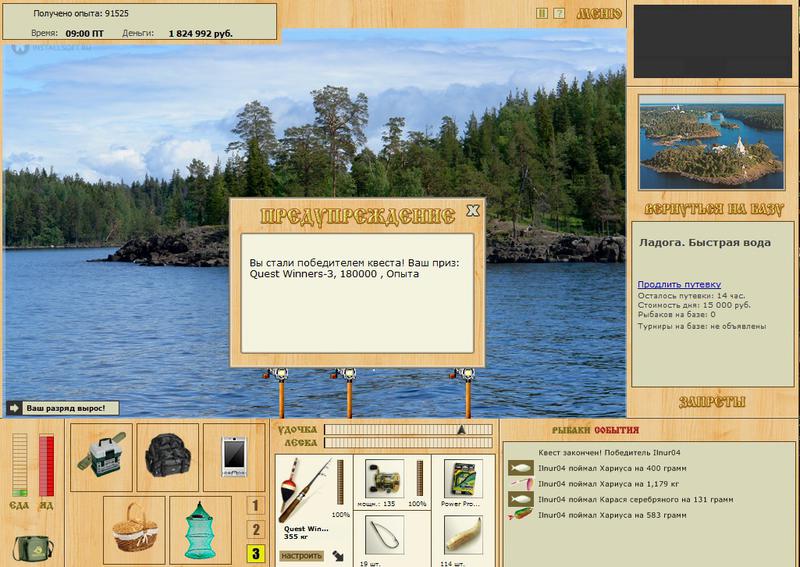Click the fishing hook slot
Image resolution: width=800 pixels, height=567 pixels.
(x=384, y=540)
